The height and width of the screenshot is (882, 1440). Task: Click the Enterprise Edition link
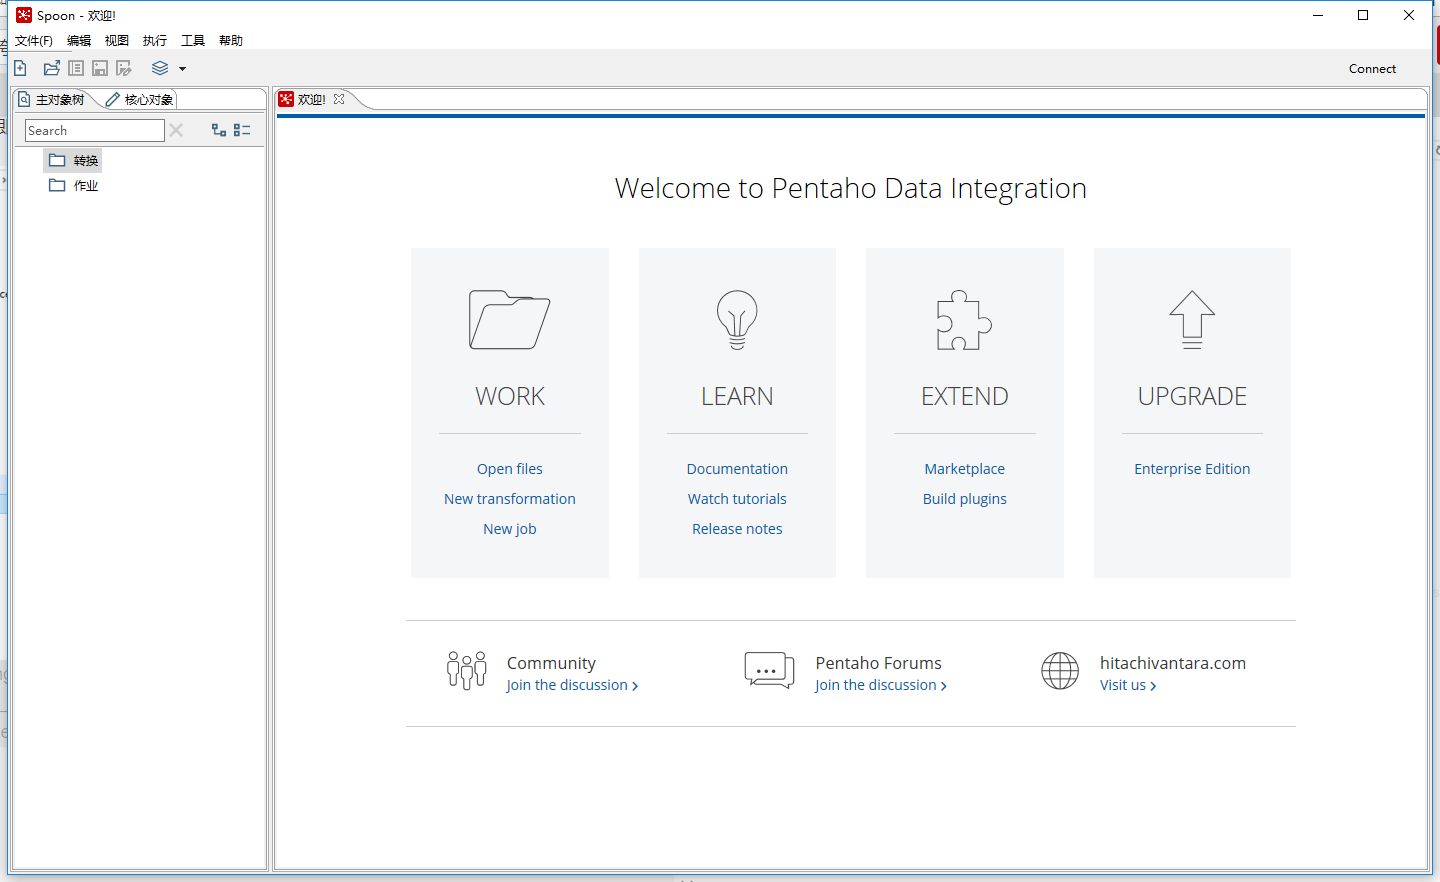point(1192,469)
